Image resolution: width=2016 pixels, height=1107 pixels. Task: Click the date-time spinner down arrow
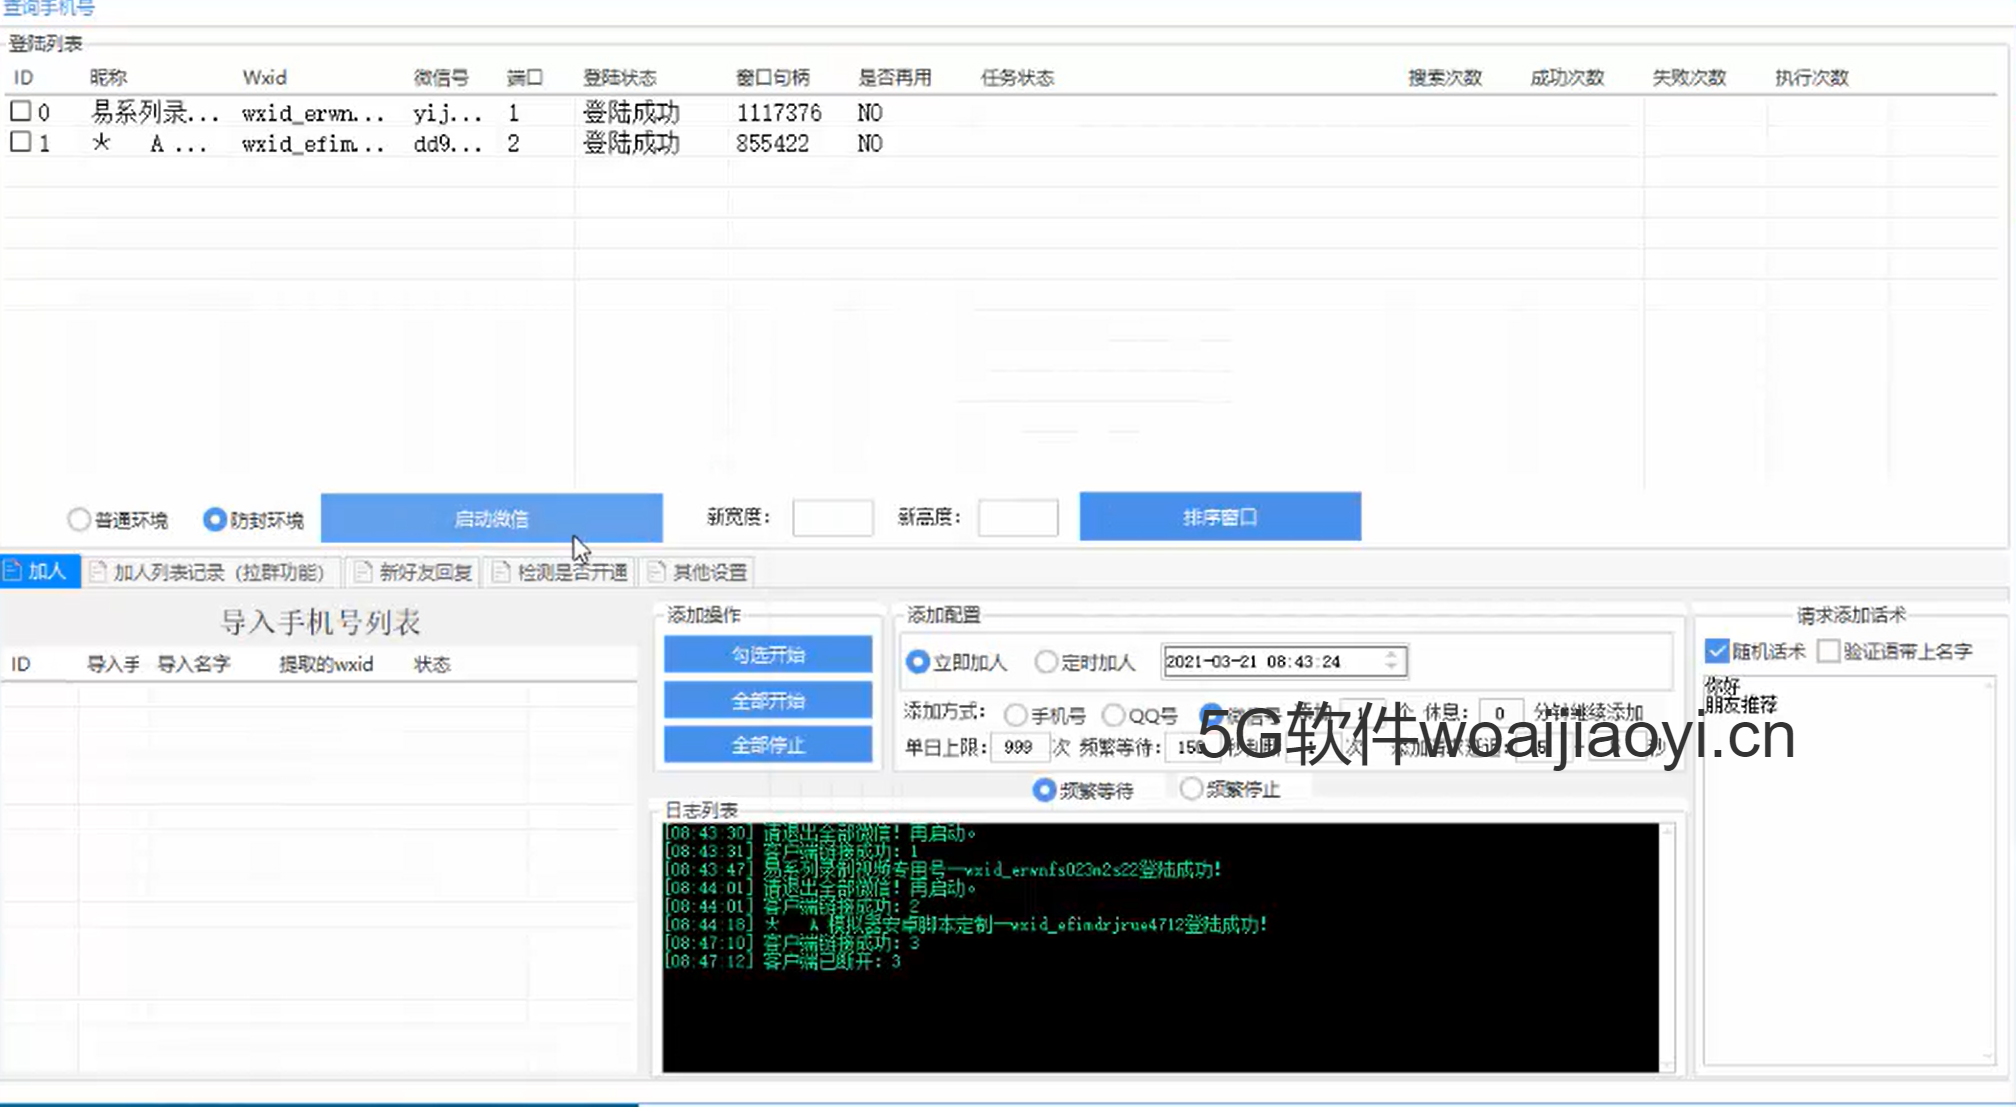pos(1392,667)
